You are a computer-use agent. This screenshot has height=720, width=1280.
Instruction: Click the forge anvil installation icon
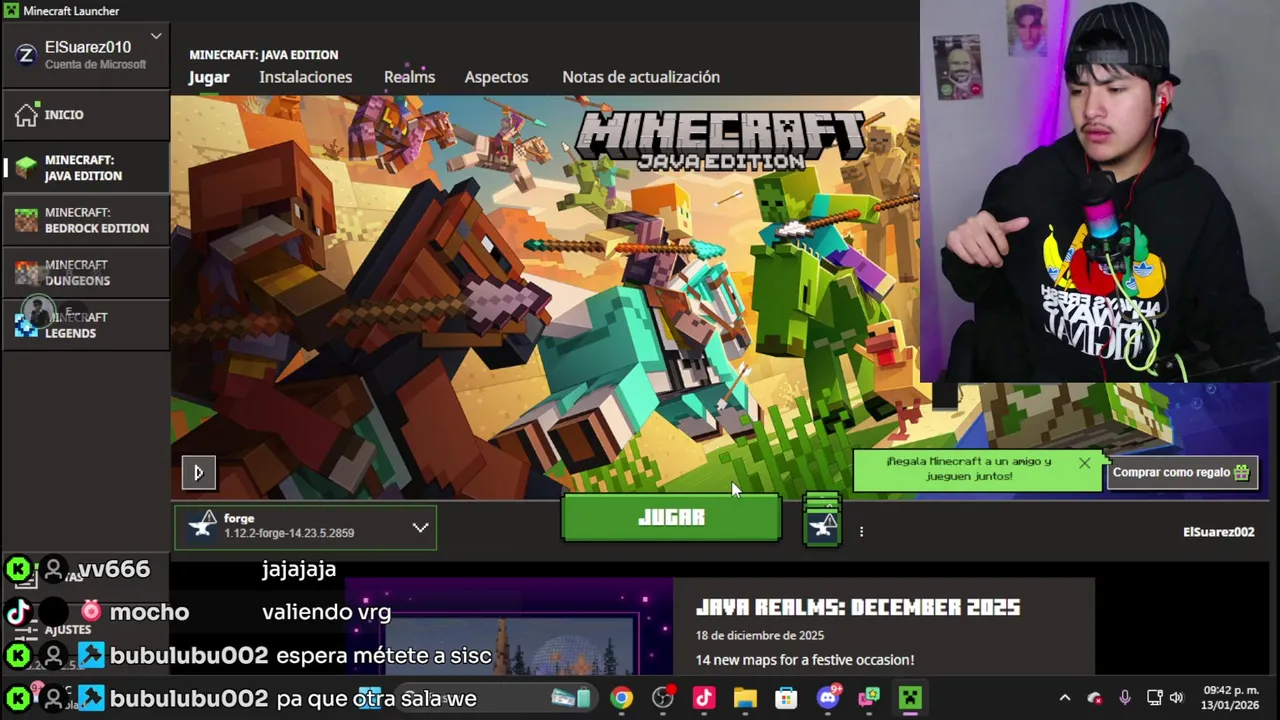[x=203, y=526]
